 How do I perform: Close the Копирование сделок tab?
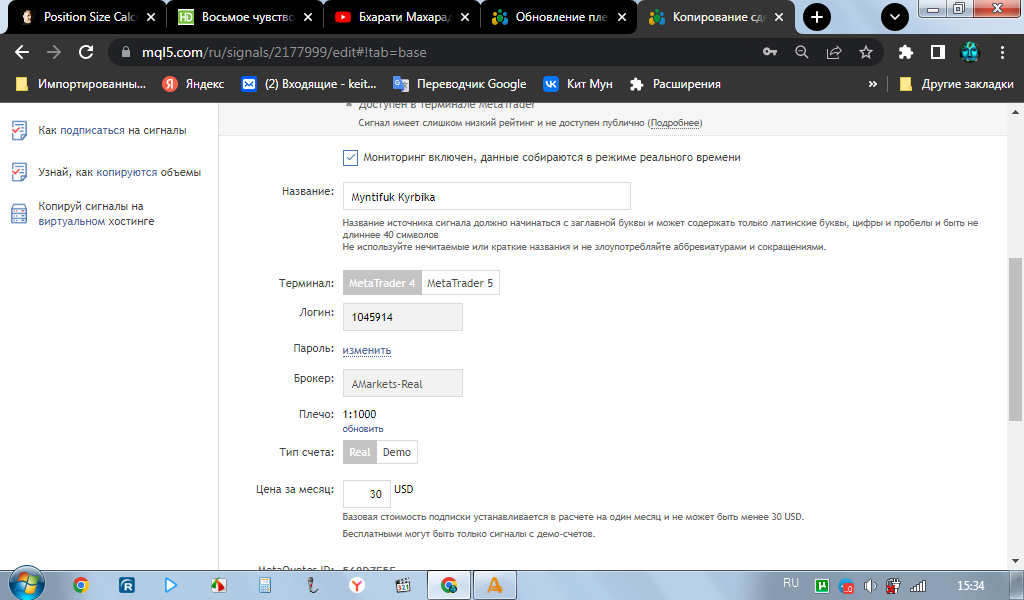[x=778, y=17]
